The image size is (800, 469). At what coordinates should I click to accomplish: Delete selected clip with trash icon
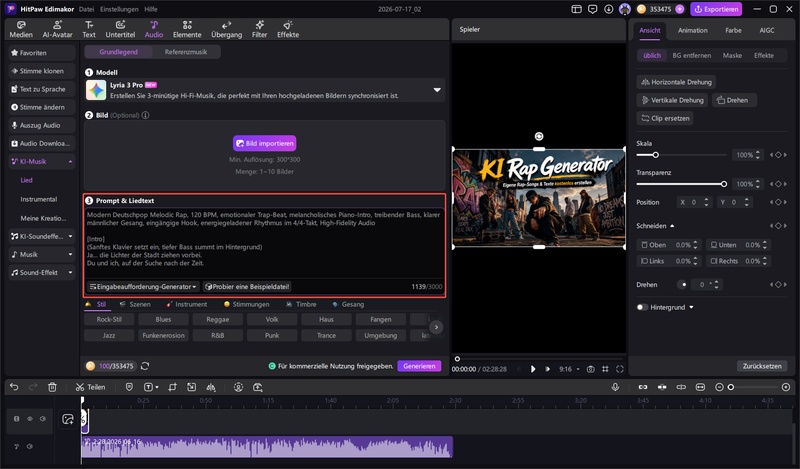[52, 387]
